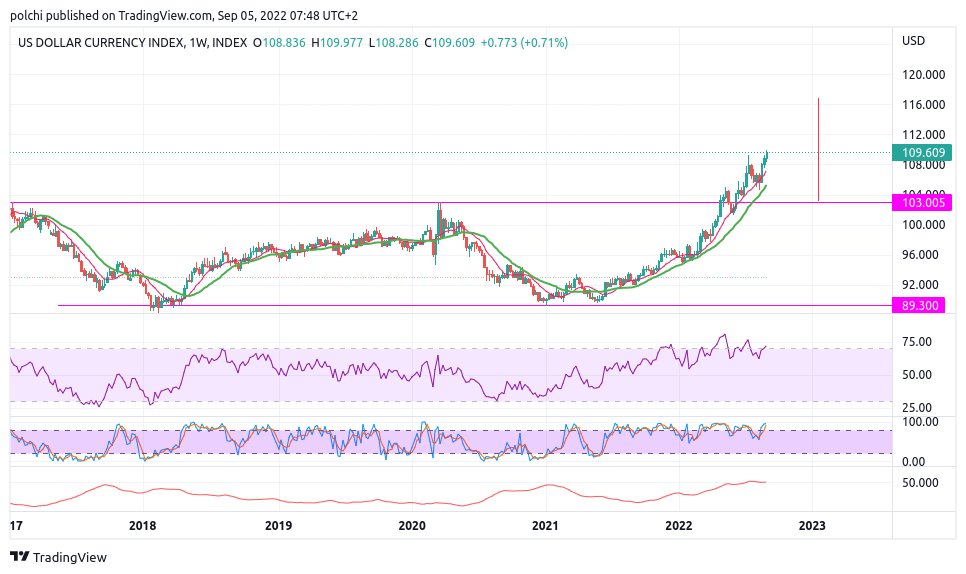
Task: Click the 120.000 price axis label
Action: pos(923,75)
